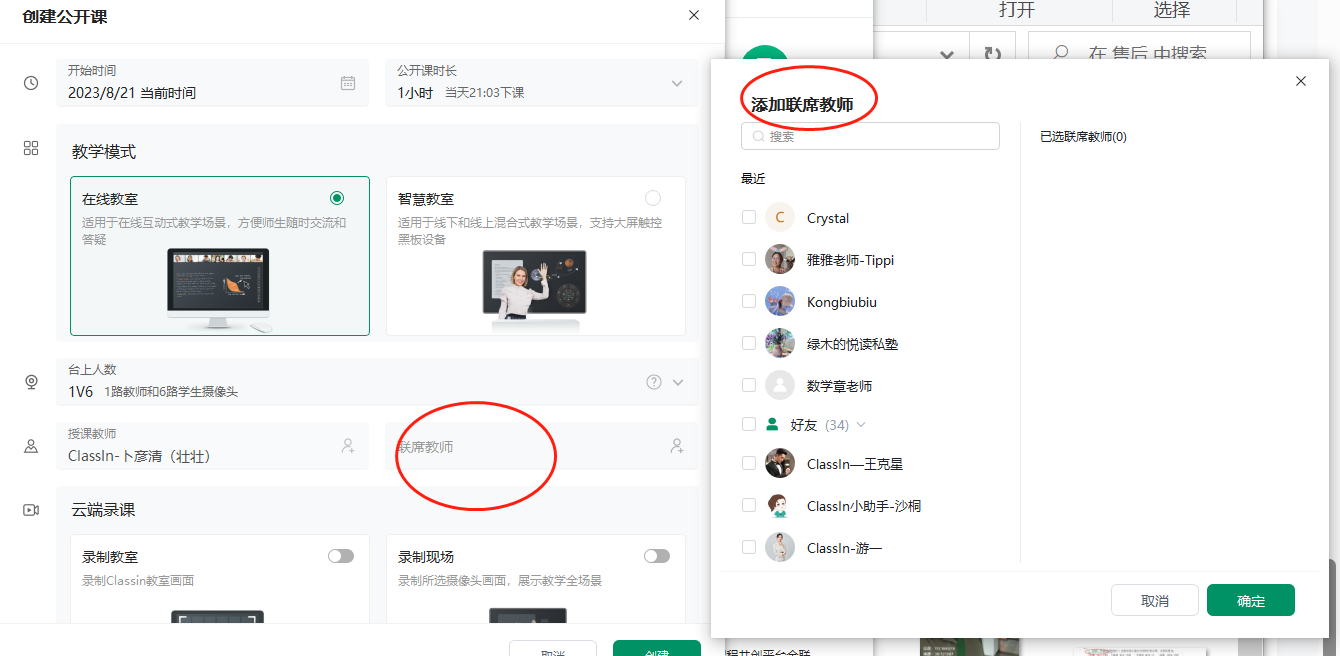Click Crystal's avatar icon
Screen dimensions: 1340x656
tap(780, 218)
